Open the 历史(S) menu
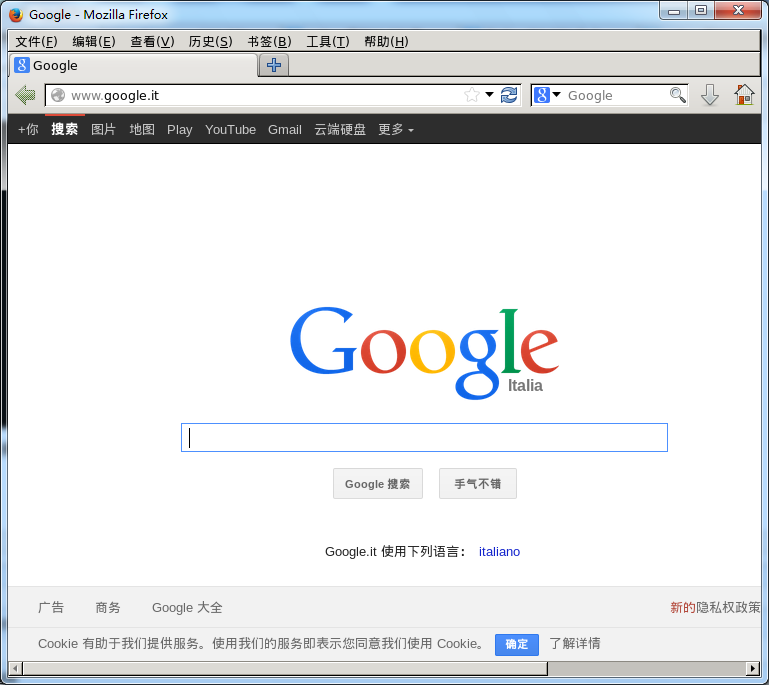769x685 pixels. [x=210, y=42]
